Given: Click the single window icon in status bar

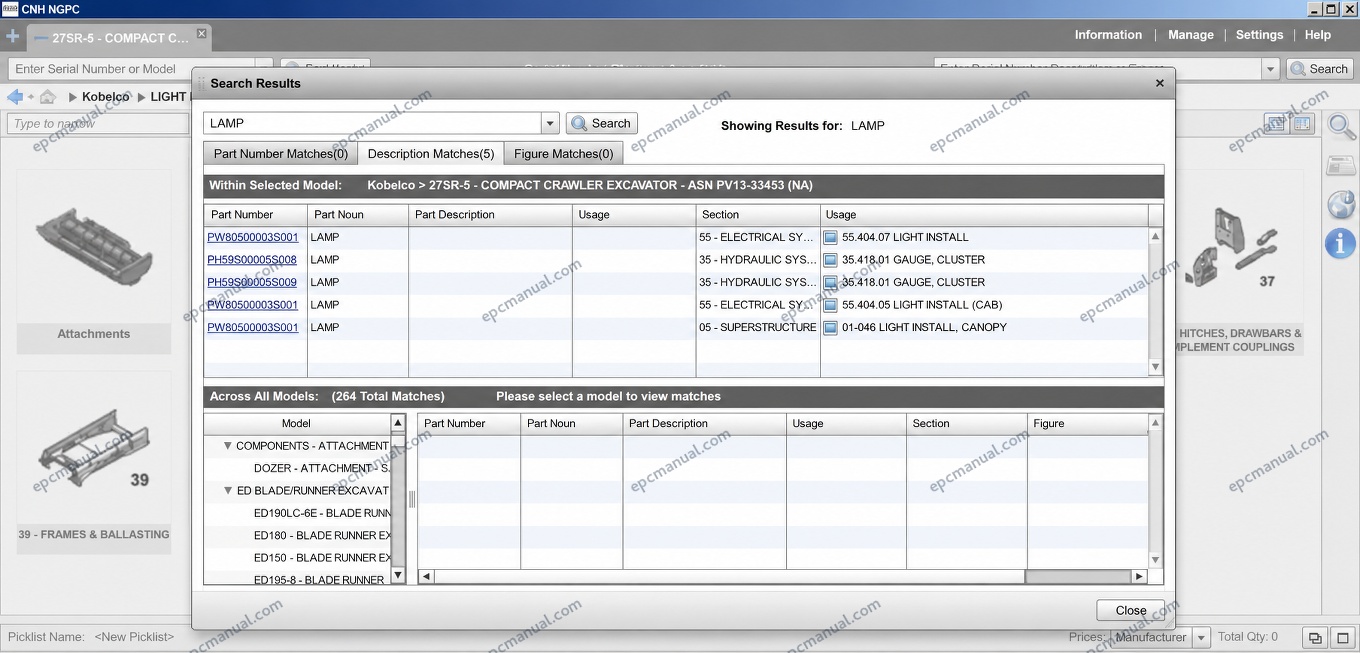Looking at the screenshot, I should (1341, 638).
